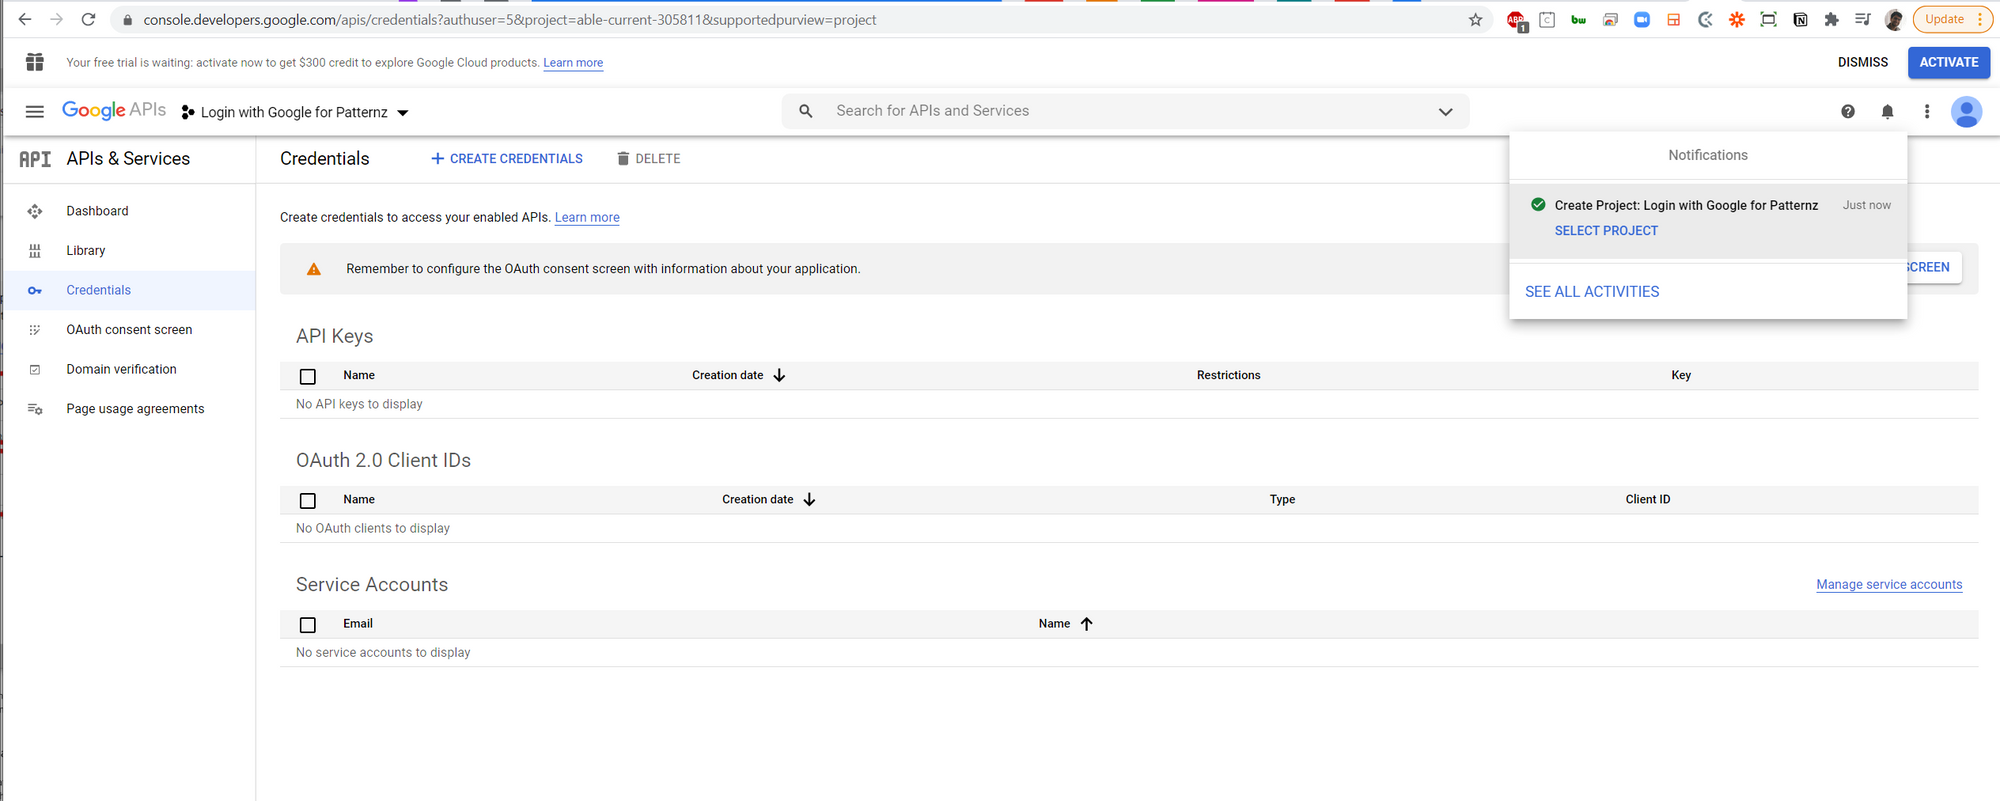This screenshot has height=801, width=2000.
Task: Click the Google APIs logo
Action: 114,110
